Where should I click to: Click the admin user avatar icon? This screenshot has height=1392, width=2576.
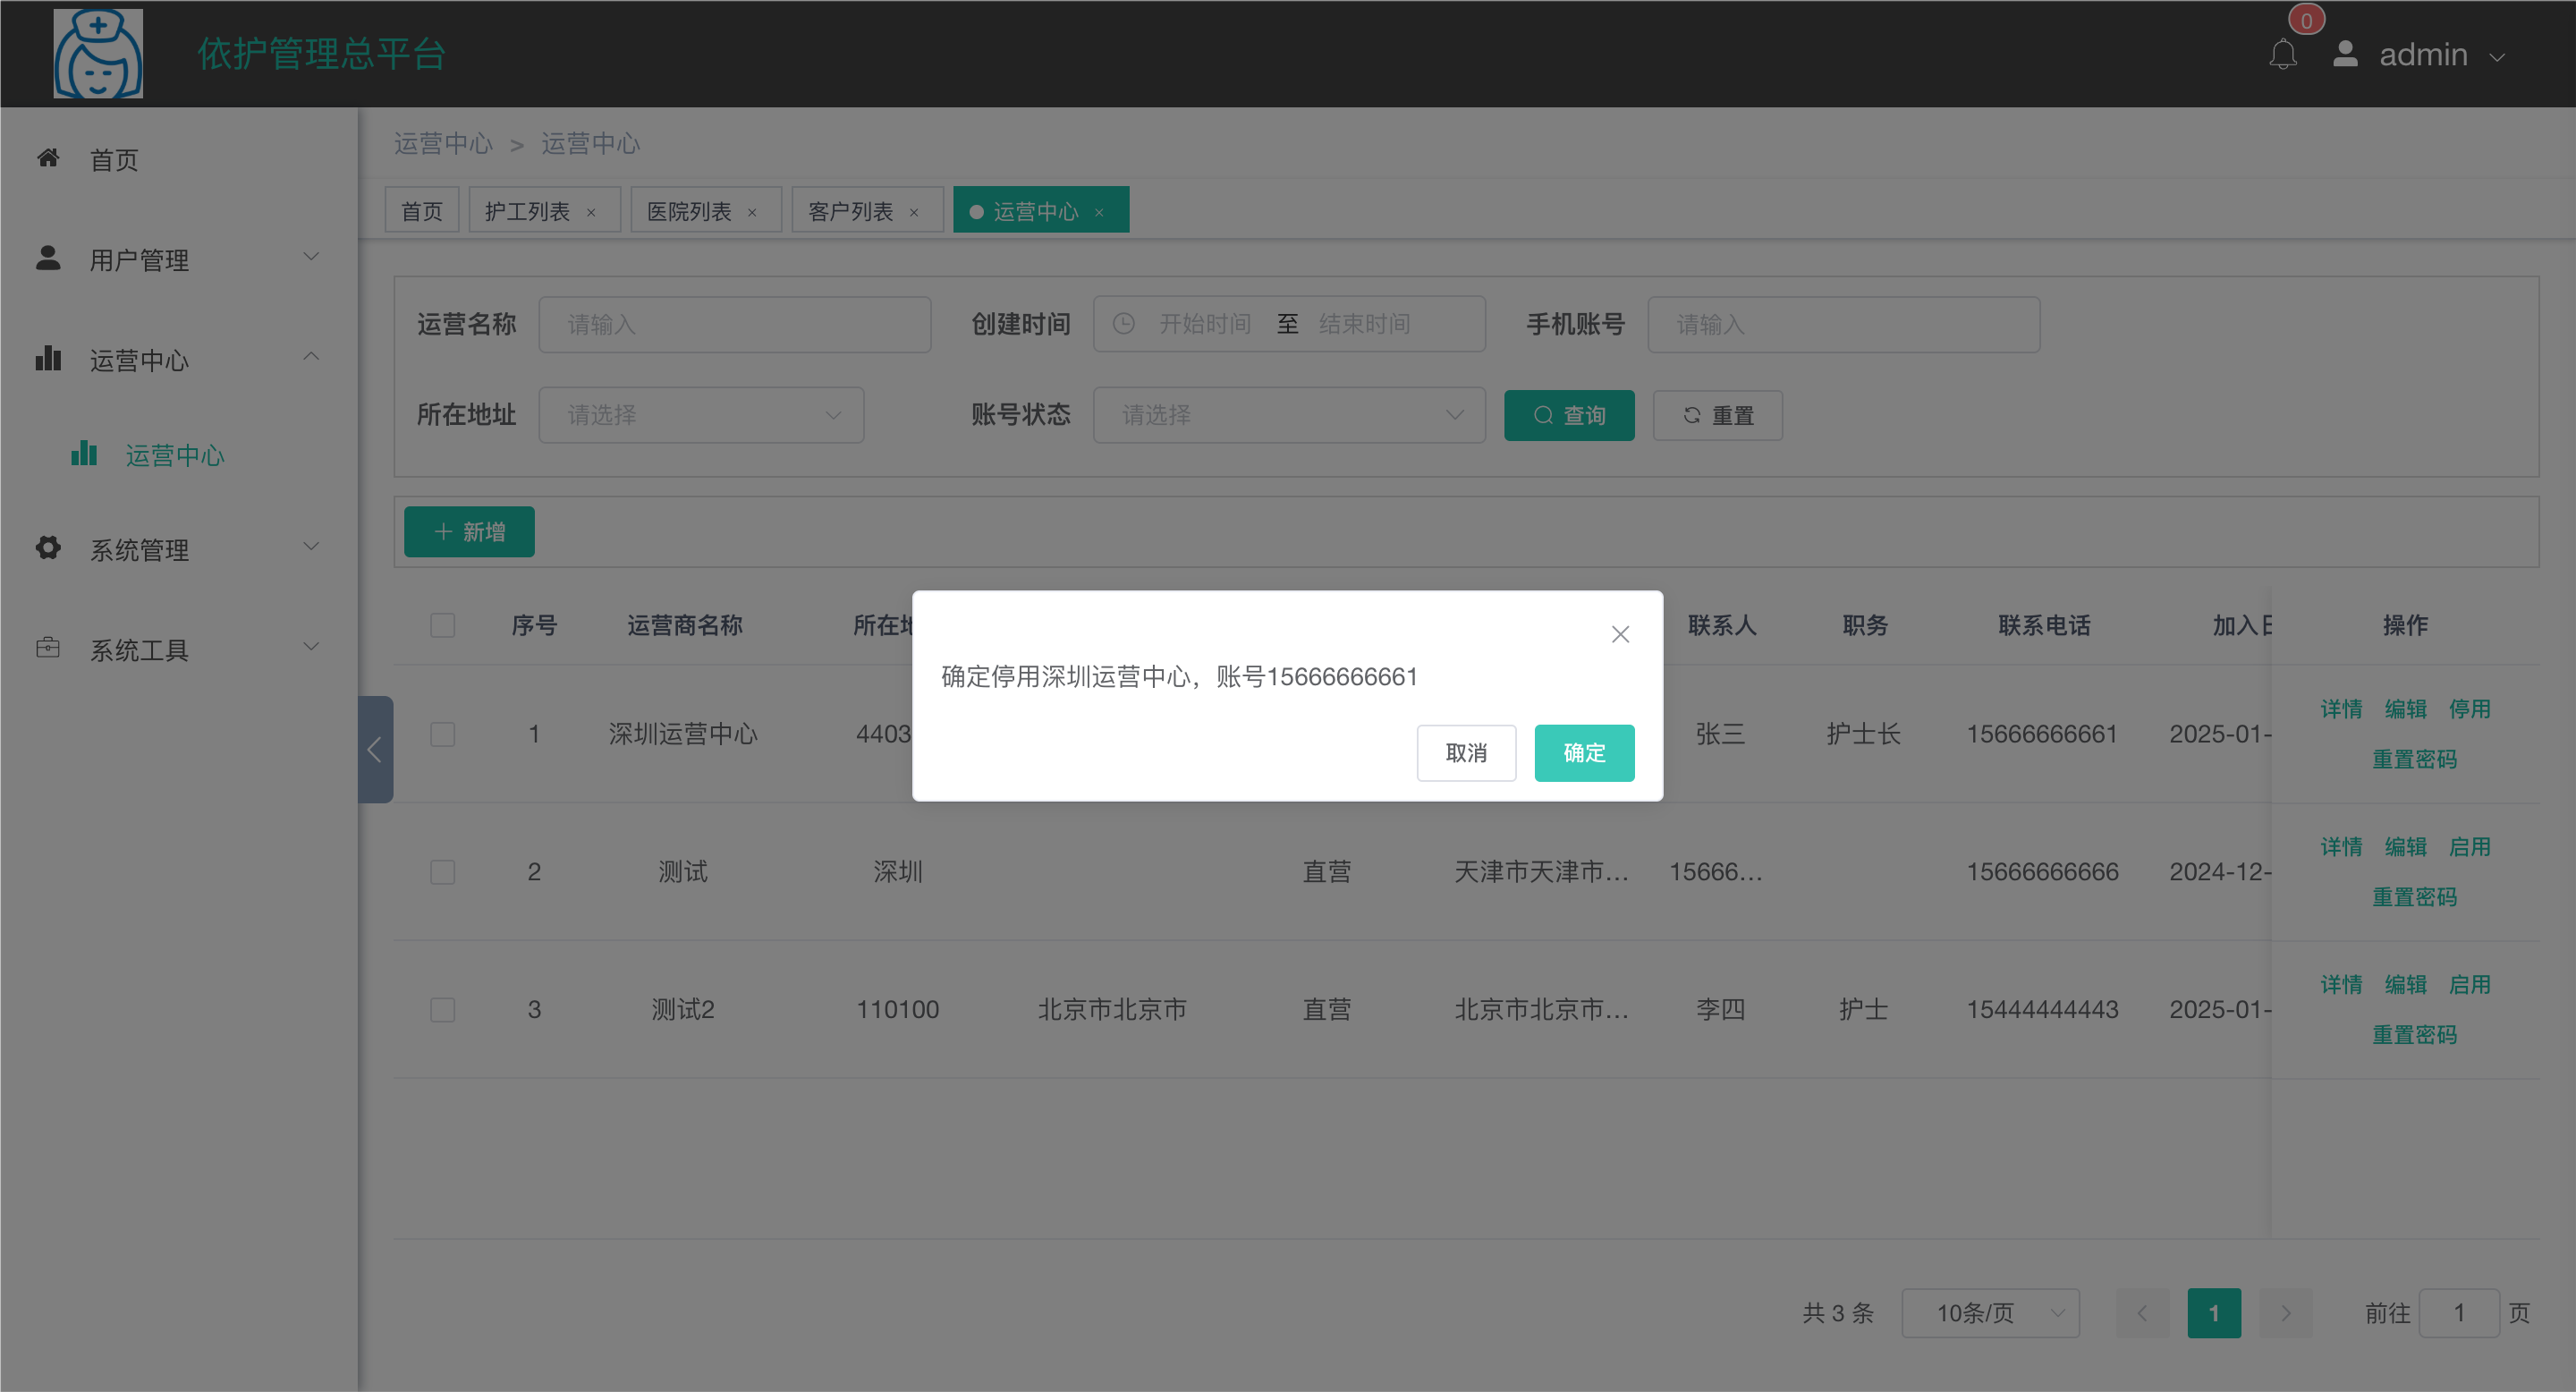pos(2345,53)
